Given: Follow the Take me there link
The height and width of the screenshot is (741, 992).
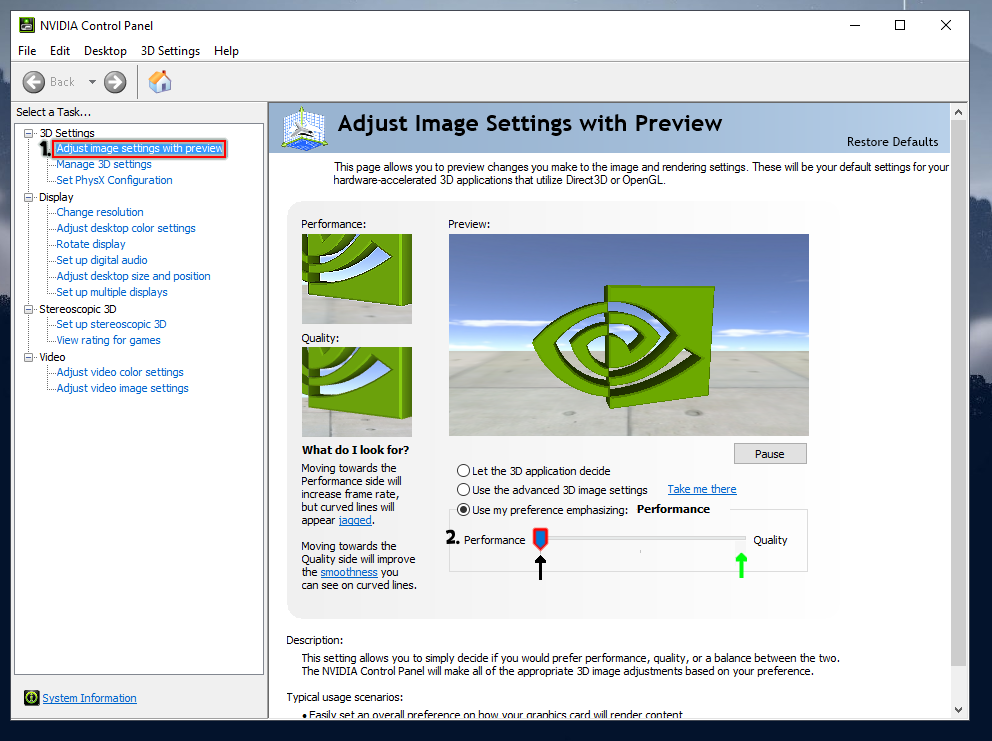Looking at the screenshot, I should pyautogui.click(x=702, y=489).
